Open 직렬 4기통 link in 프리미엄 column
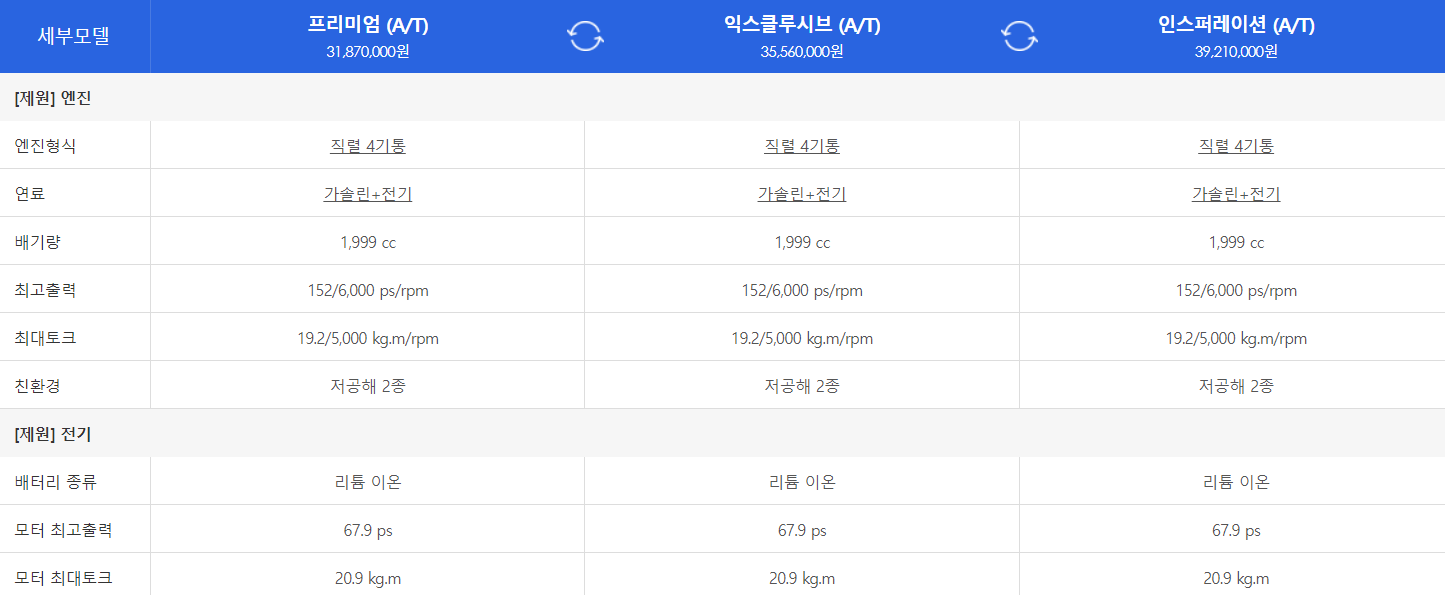The height and width of the screenshot is (595, 1445). (368, 146)
